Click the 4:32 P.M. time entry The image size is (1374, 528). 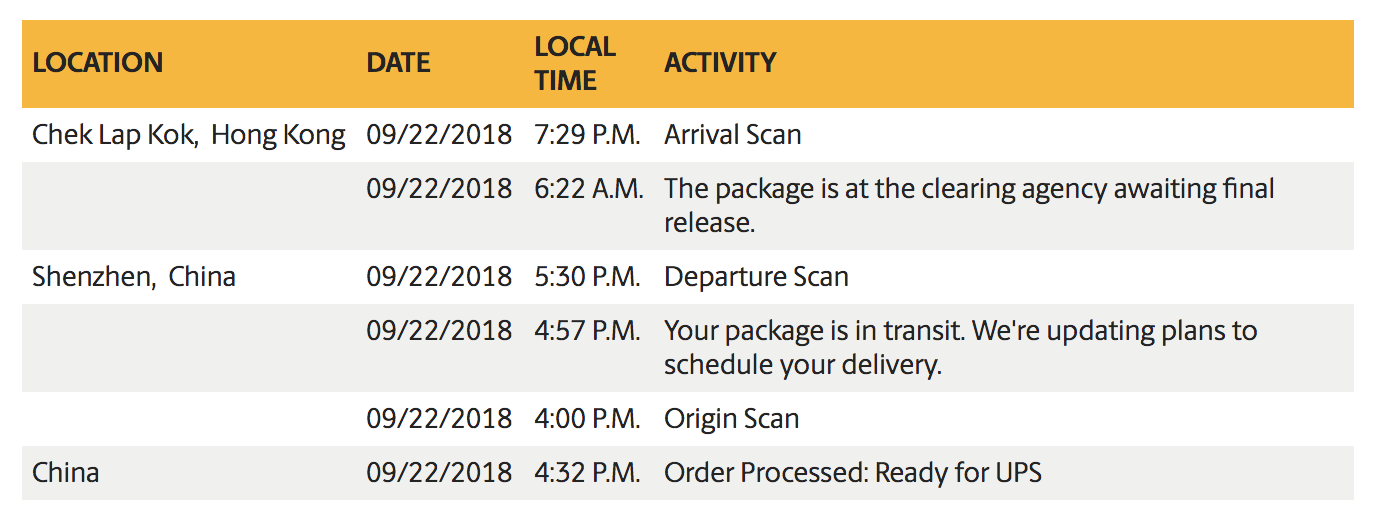click(587, 472)
